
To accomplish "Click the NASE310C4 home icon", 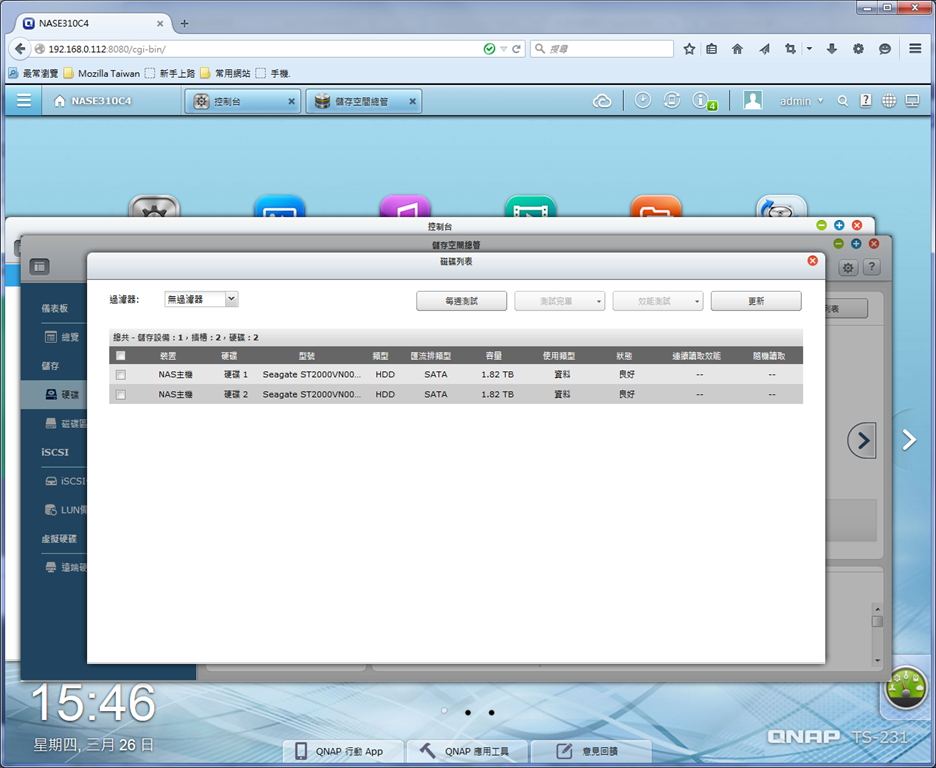I will tap(59, 101).
